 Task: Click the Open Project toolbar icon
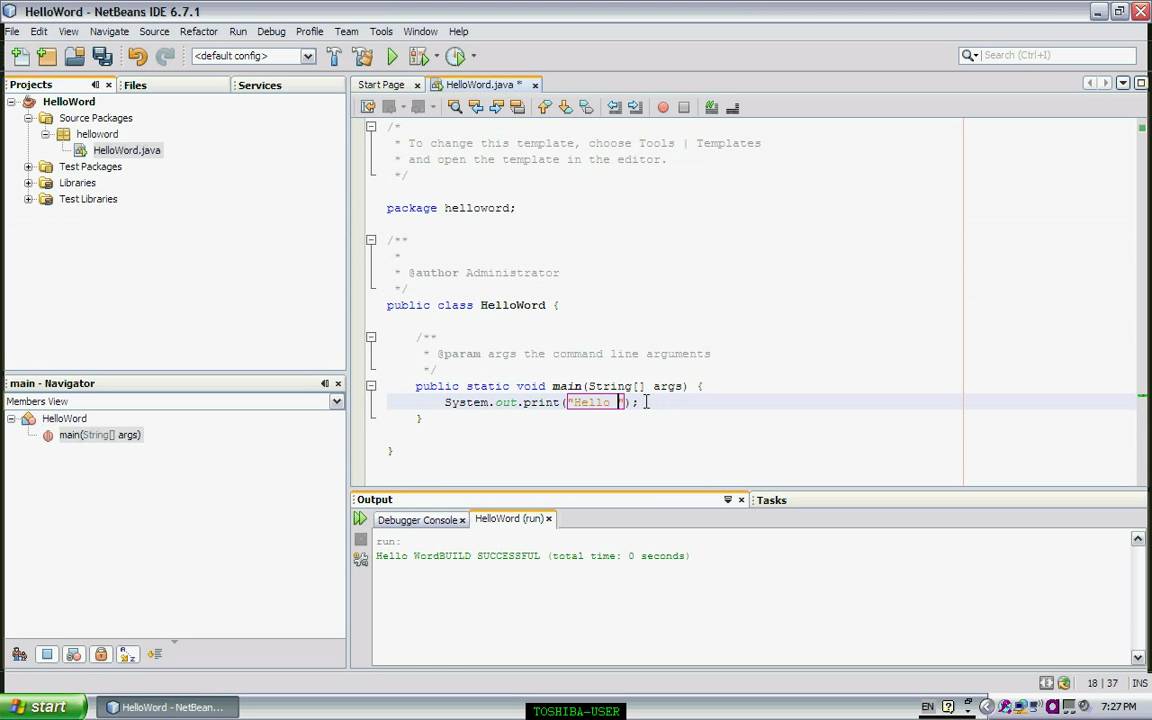(x=74, y=56)
